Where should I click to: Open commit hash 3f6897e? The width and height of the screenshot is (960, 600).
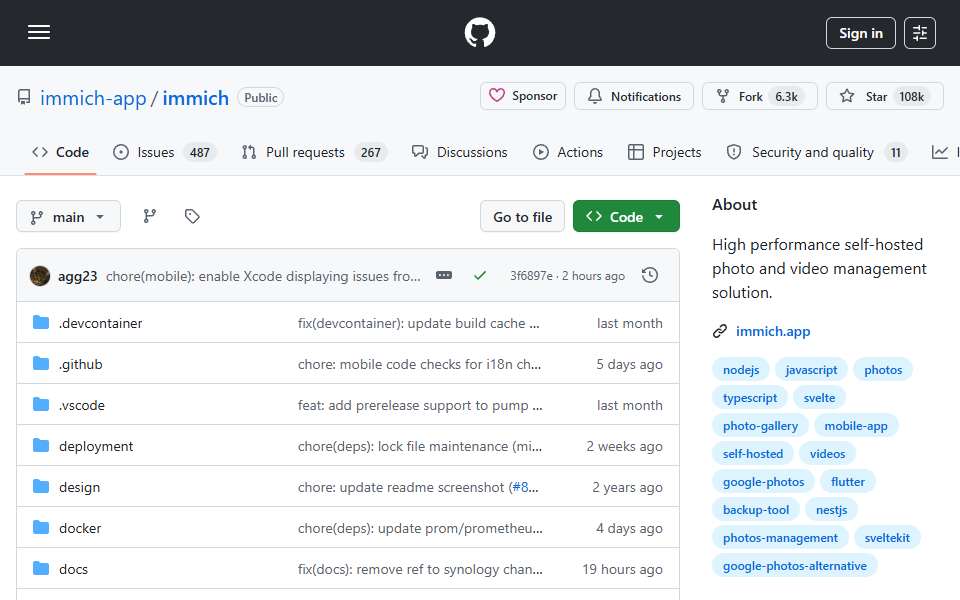click(531, 276)
